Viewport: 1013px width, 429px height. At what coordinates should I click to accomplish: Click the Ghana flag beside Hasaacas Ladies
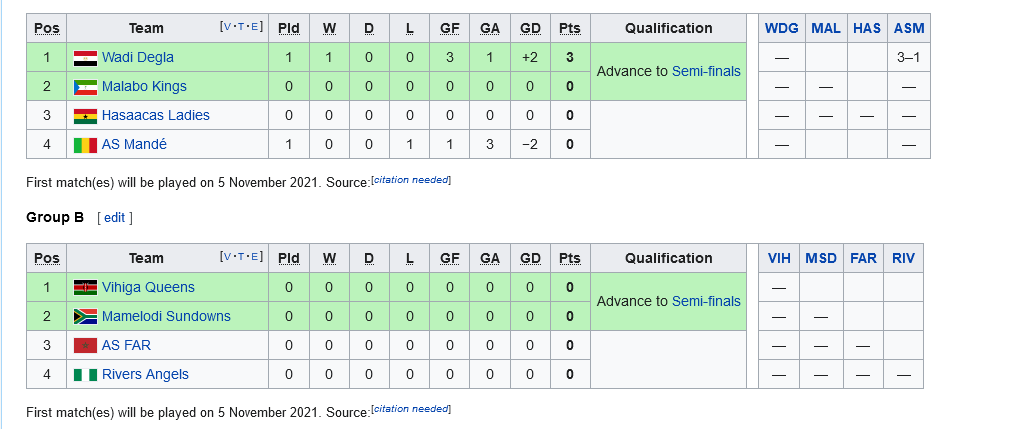click(x=85, y=116)
